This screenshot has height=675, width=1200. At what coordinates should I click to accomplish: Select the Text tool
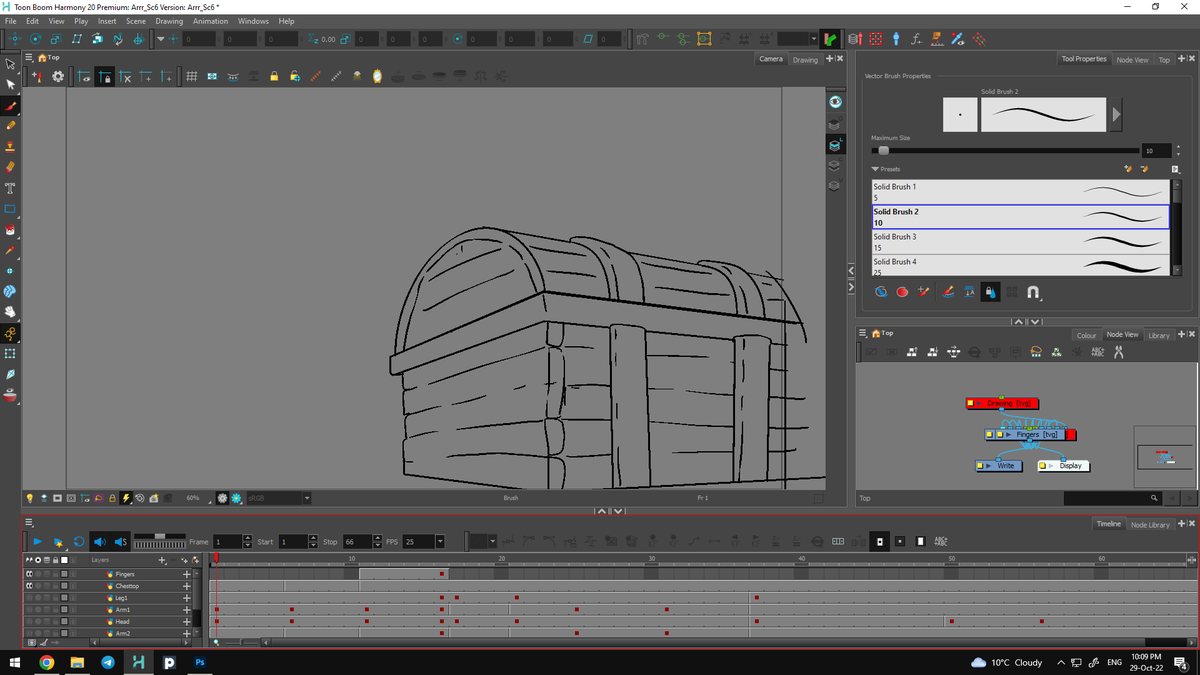tap(11, 188)
